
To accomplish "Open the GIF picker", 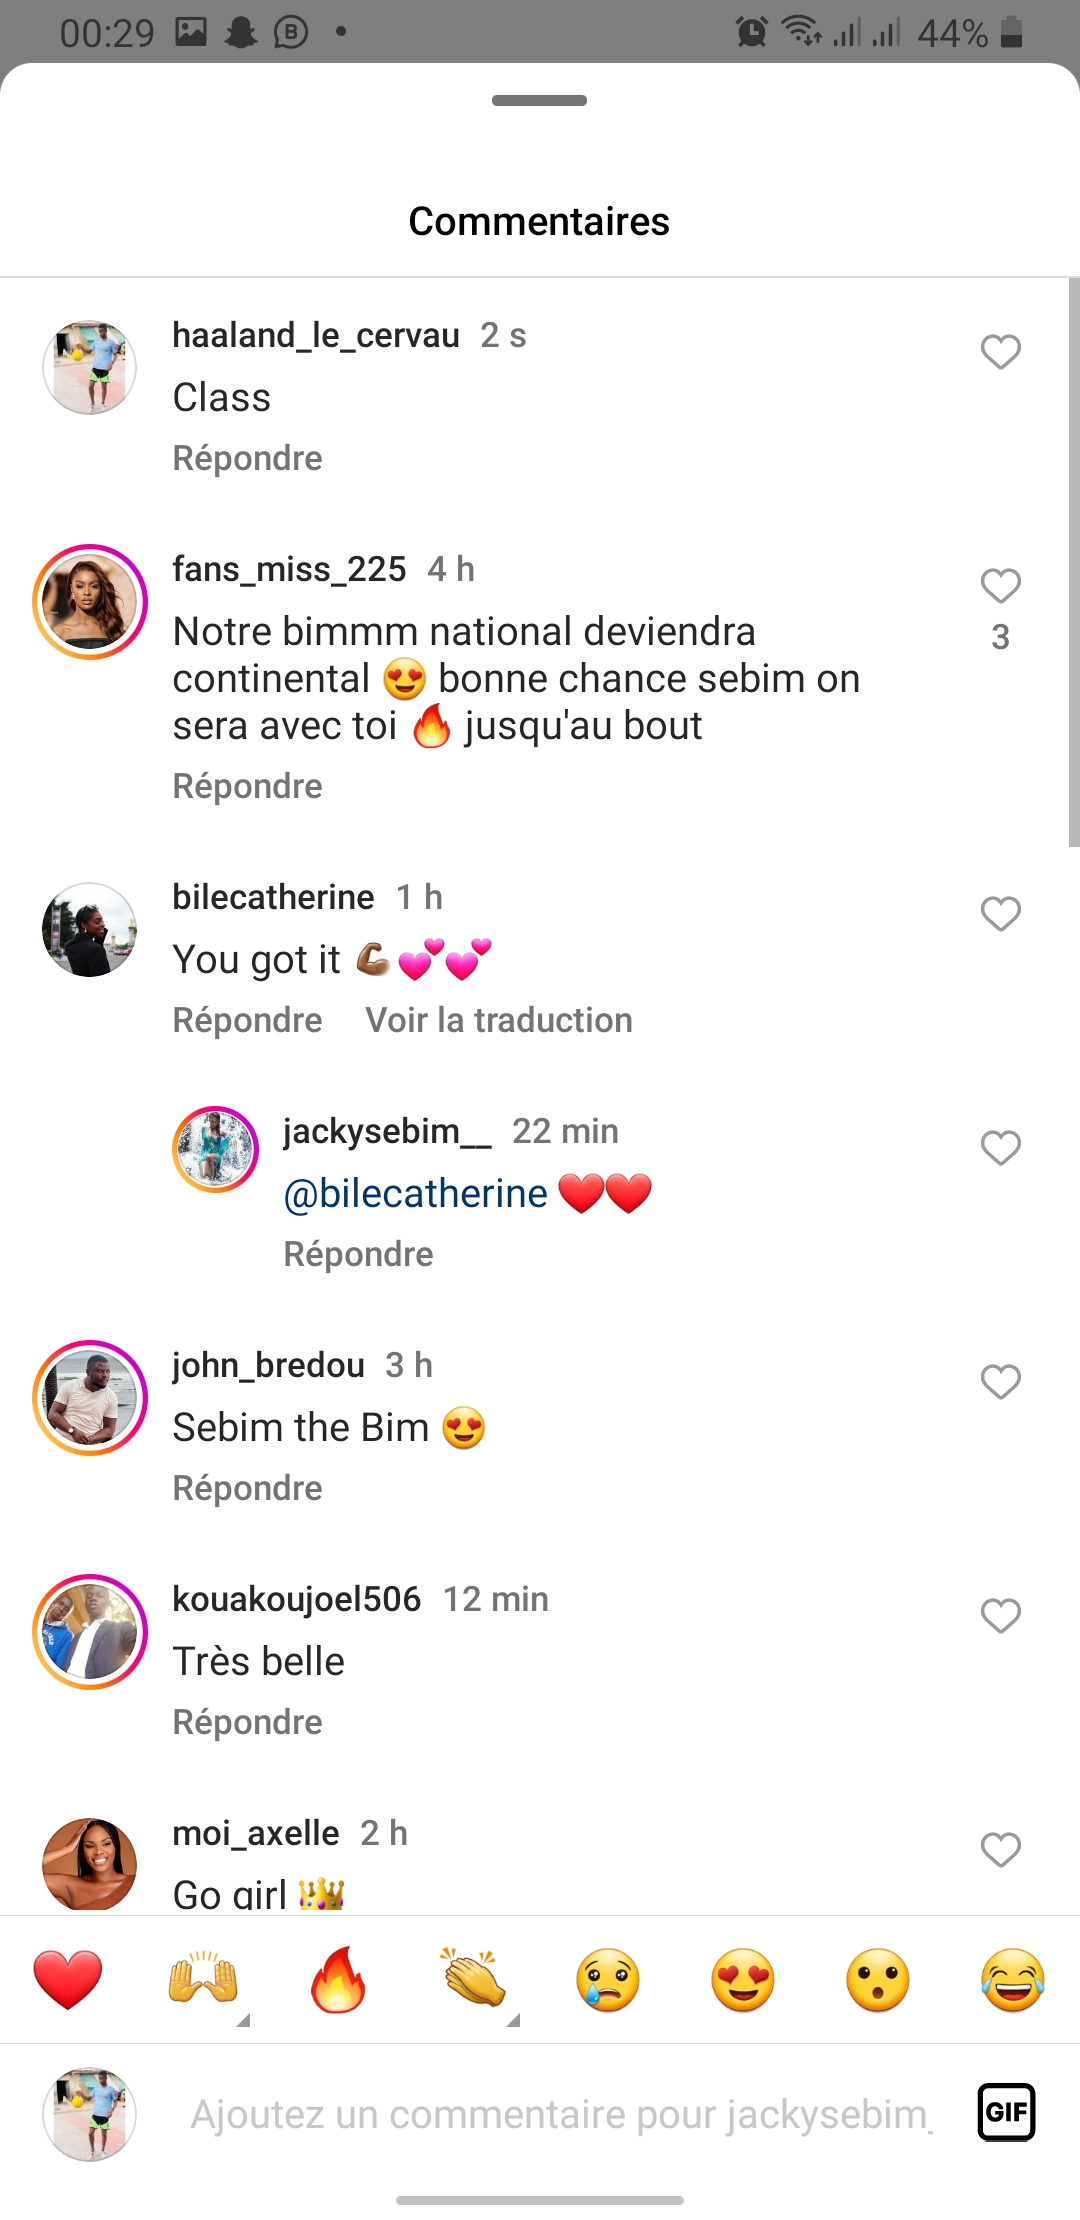I will (1005, 2112).
